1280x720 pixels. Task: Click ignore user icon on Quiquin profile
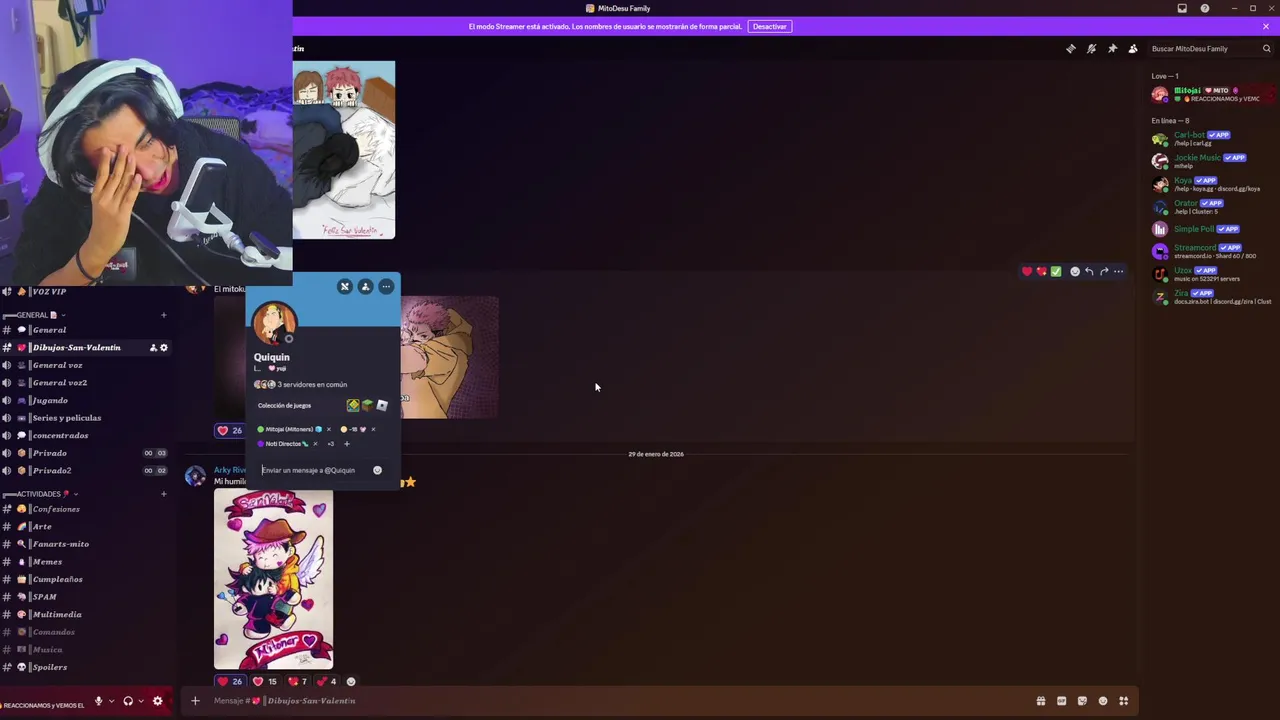(x=345, y=287)
